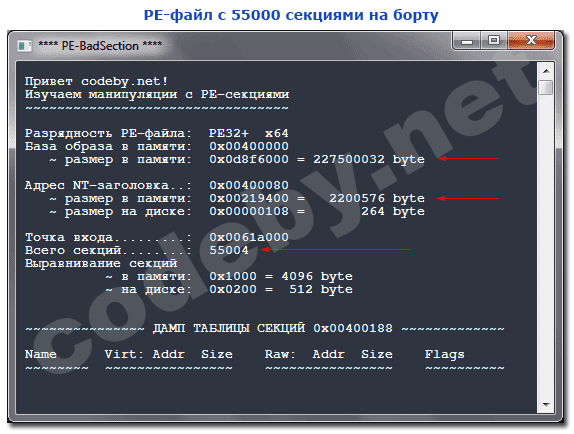The height and width of the screenshot is (434, 574).
Task: Click the 'ДАМП ТАБЛИЦЫ СЕКЦИЙ 0x00400188' header
Action: coord(272,328)
